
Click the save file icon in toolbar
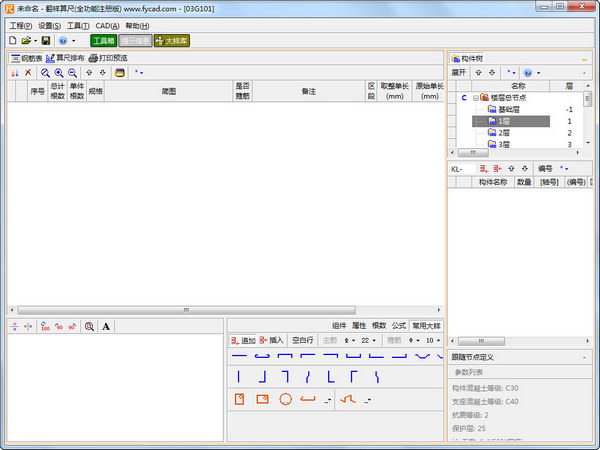pos(46,41)
